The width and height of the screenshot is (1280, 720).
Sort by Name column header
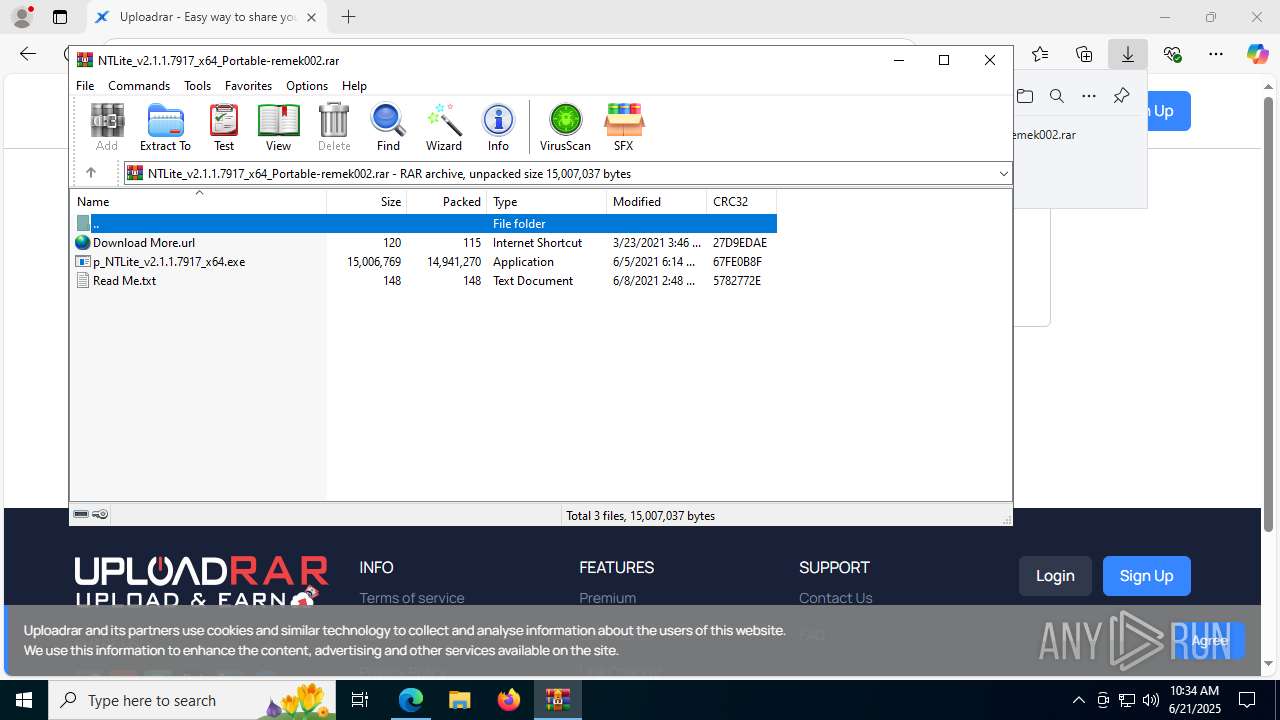[198, 202]
